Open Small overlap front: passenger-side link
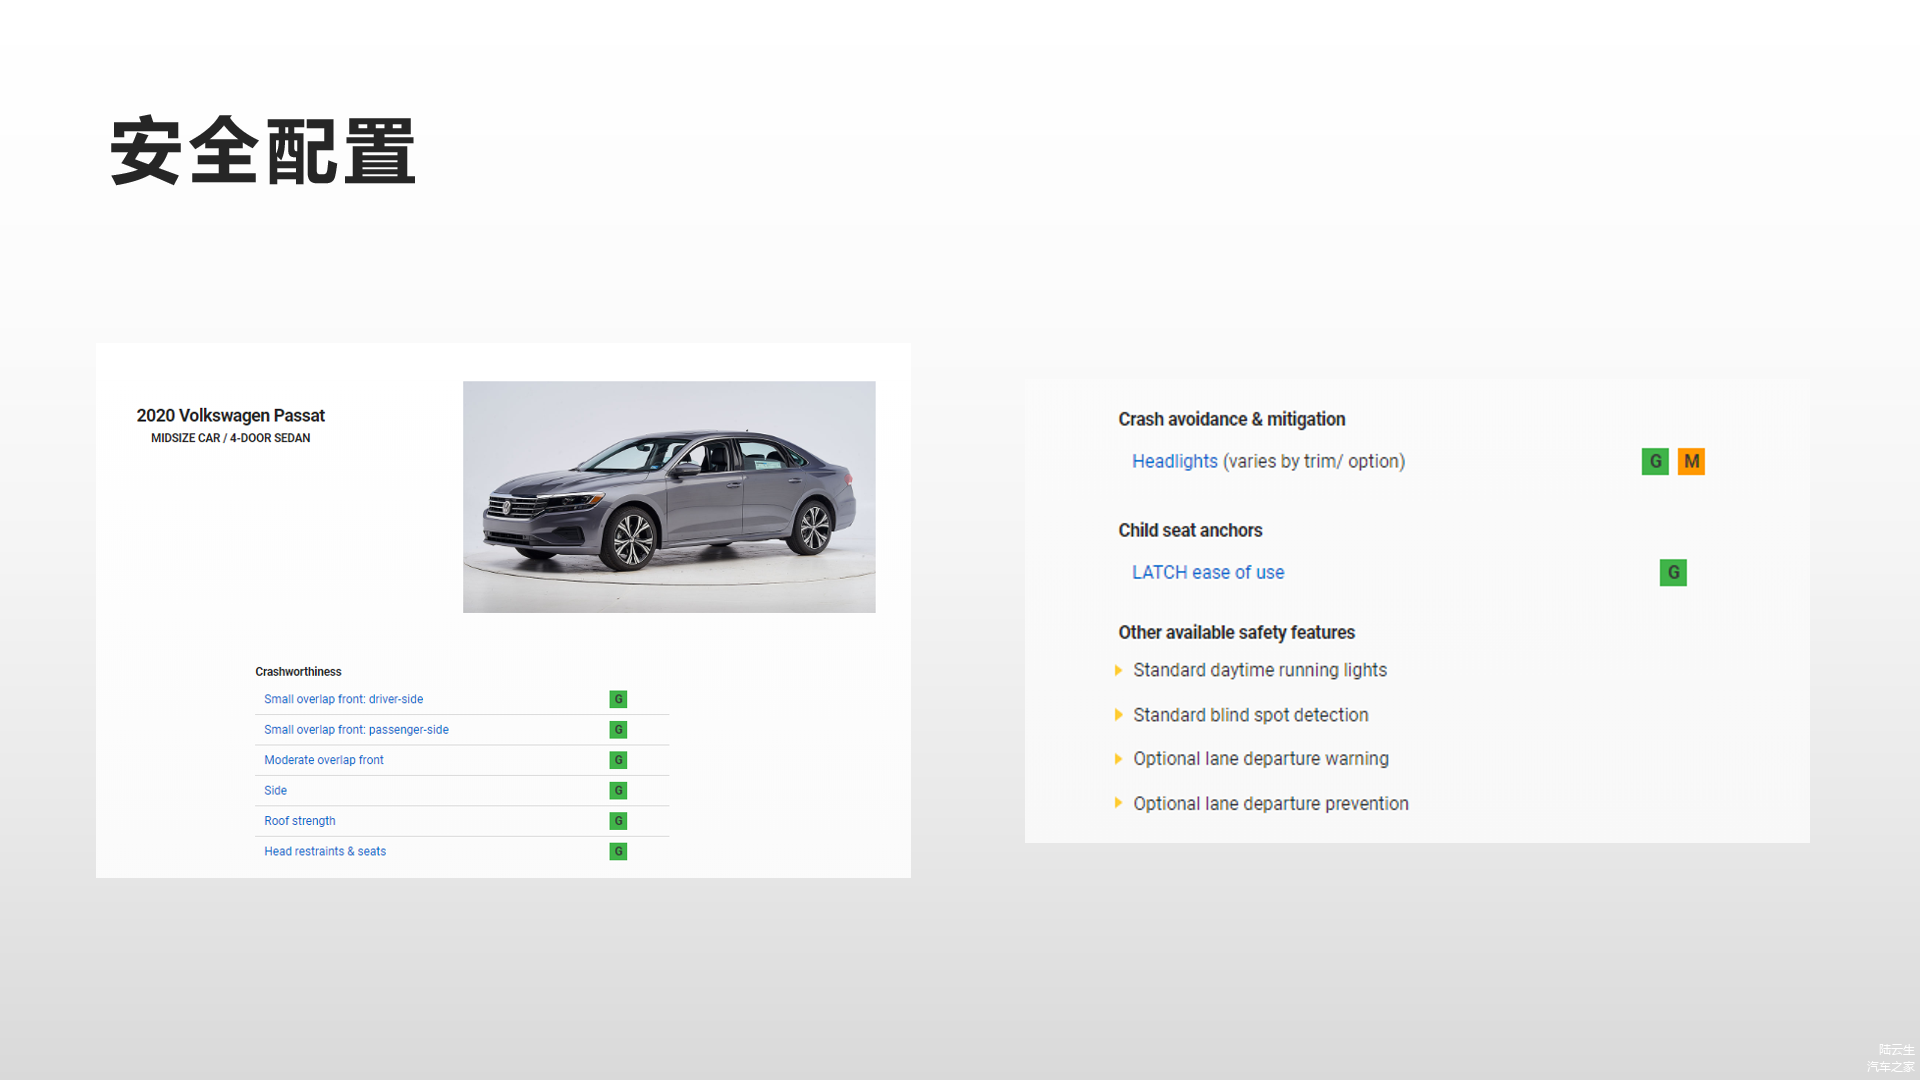 [x=356, y=730]
